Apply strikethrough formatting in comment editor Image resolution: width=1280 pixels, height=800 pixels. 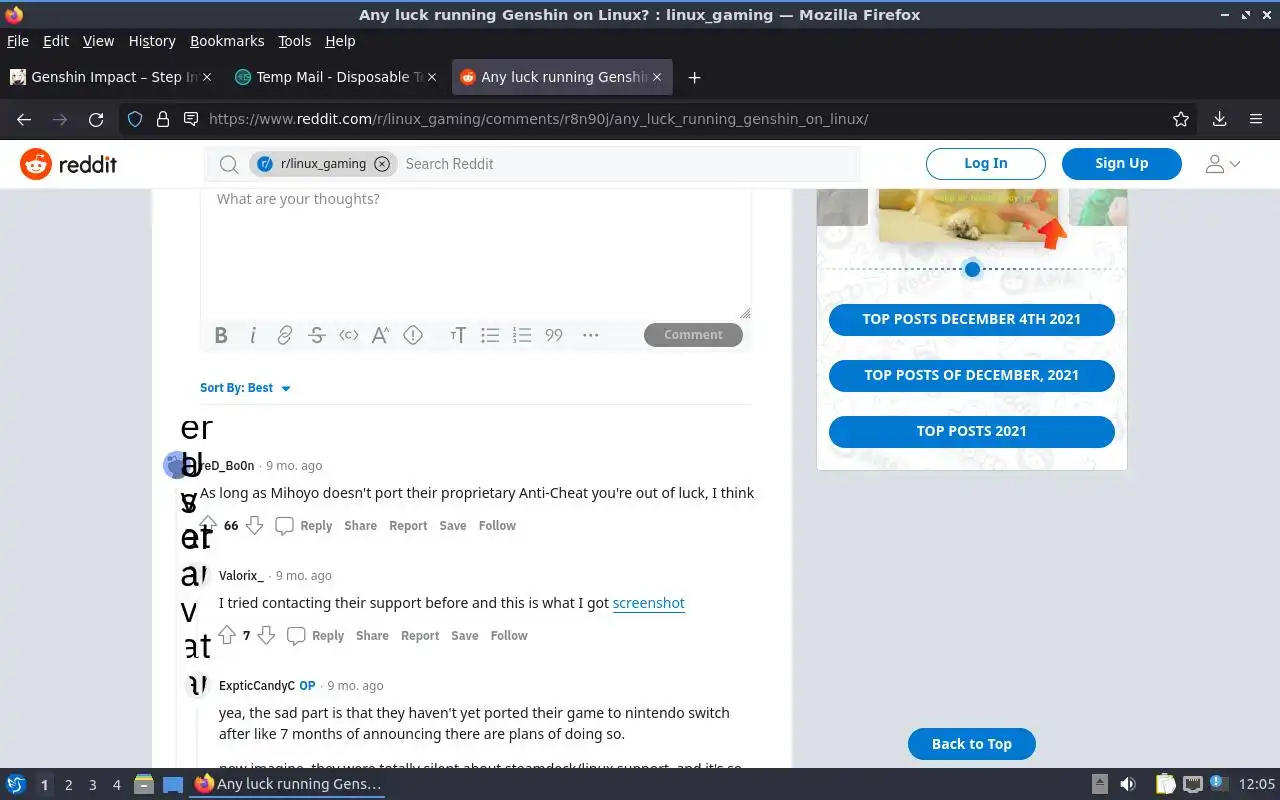tap(317, 335)
